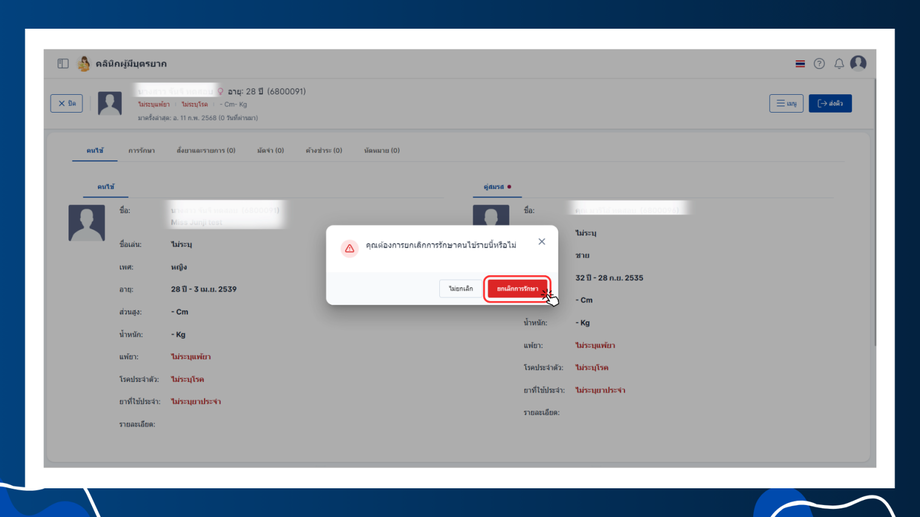The height and width of the screenshot is (517, 920).
Task: Click the คลินิกผู้มีบุตรยาก title
Action: pos(131,63)
